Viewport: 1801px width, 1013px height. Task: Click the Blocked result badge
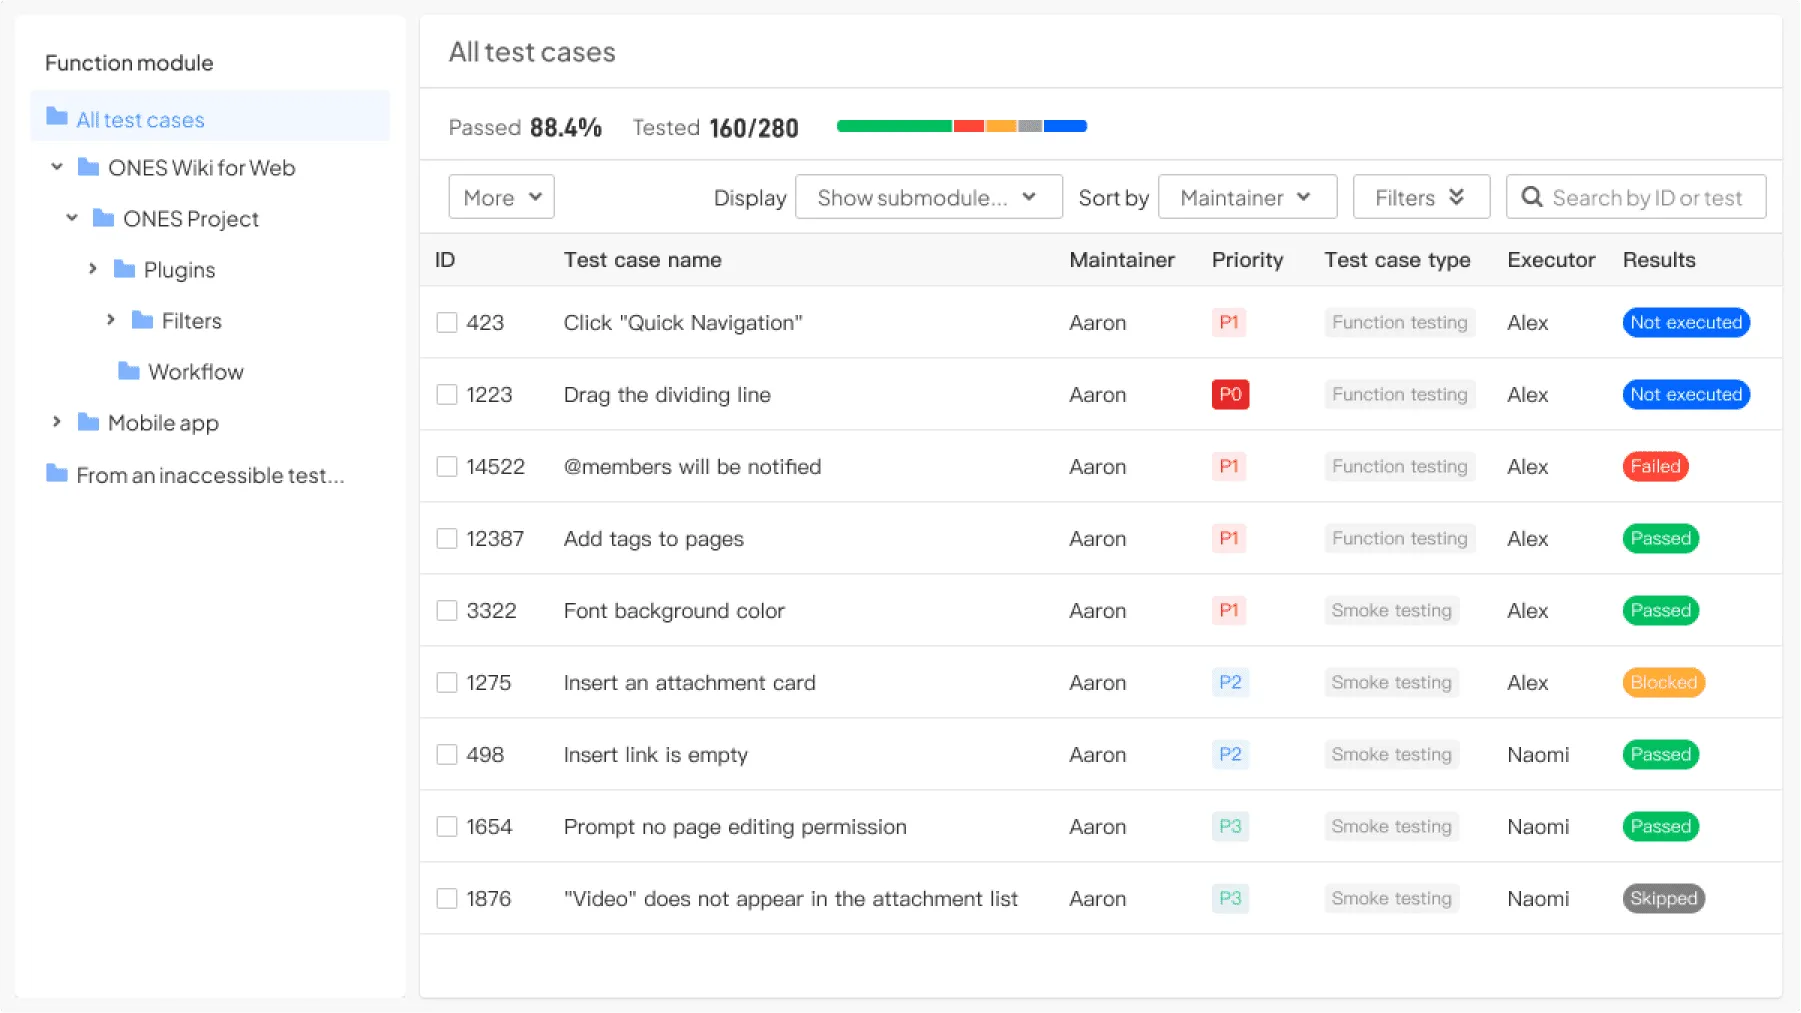[x=1662, y=682]
